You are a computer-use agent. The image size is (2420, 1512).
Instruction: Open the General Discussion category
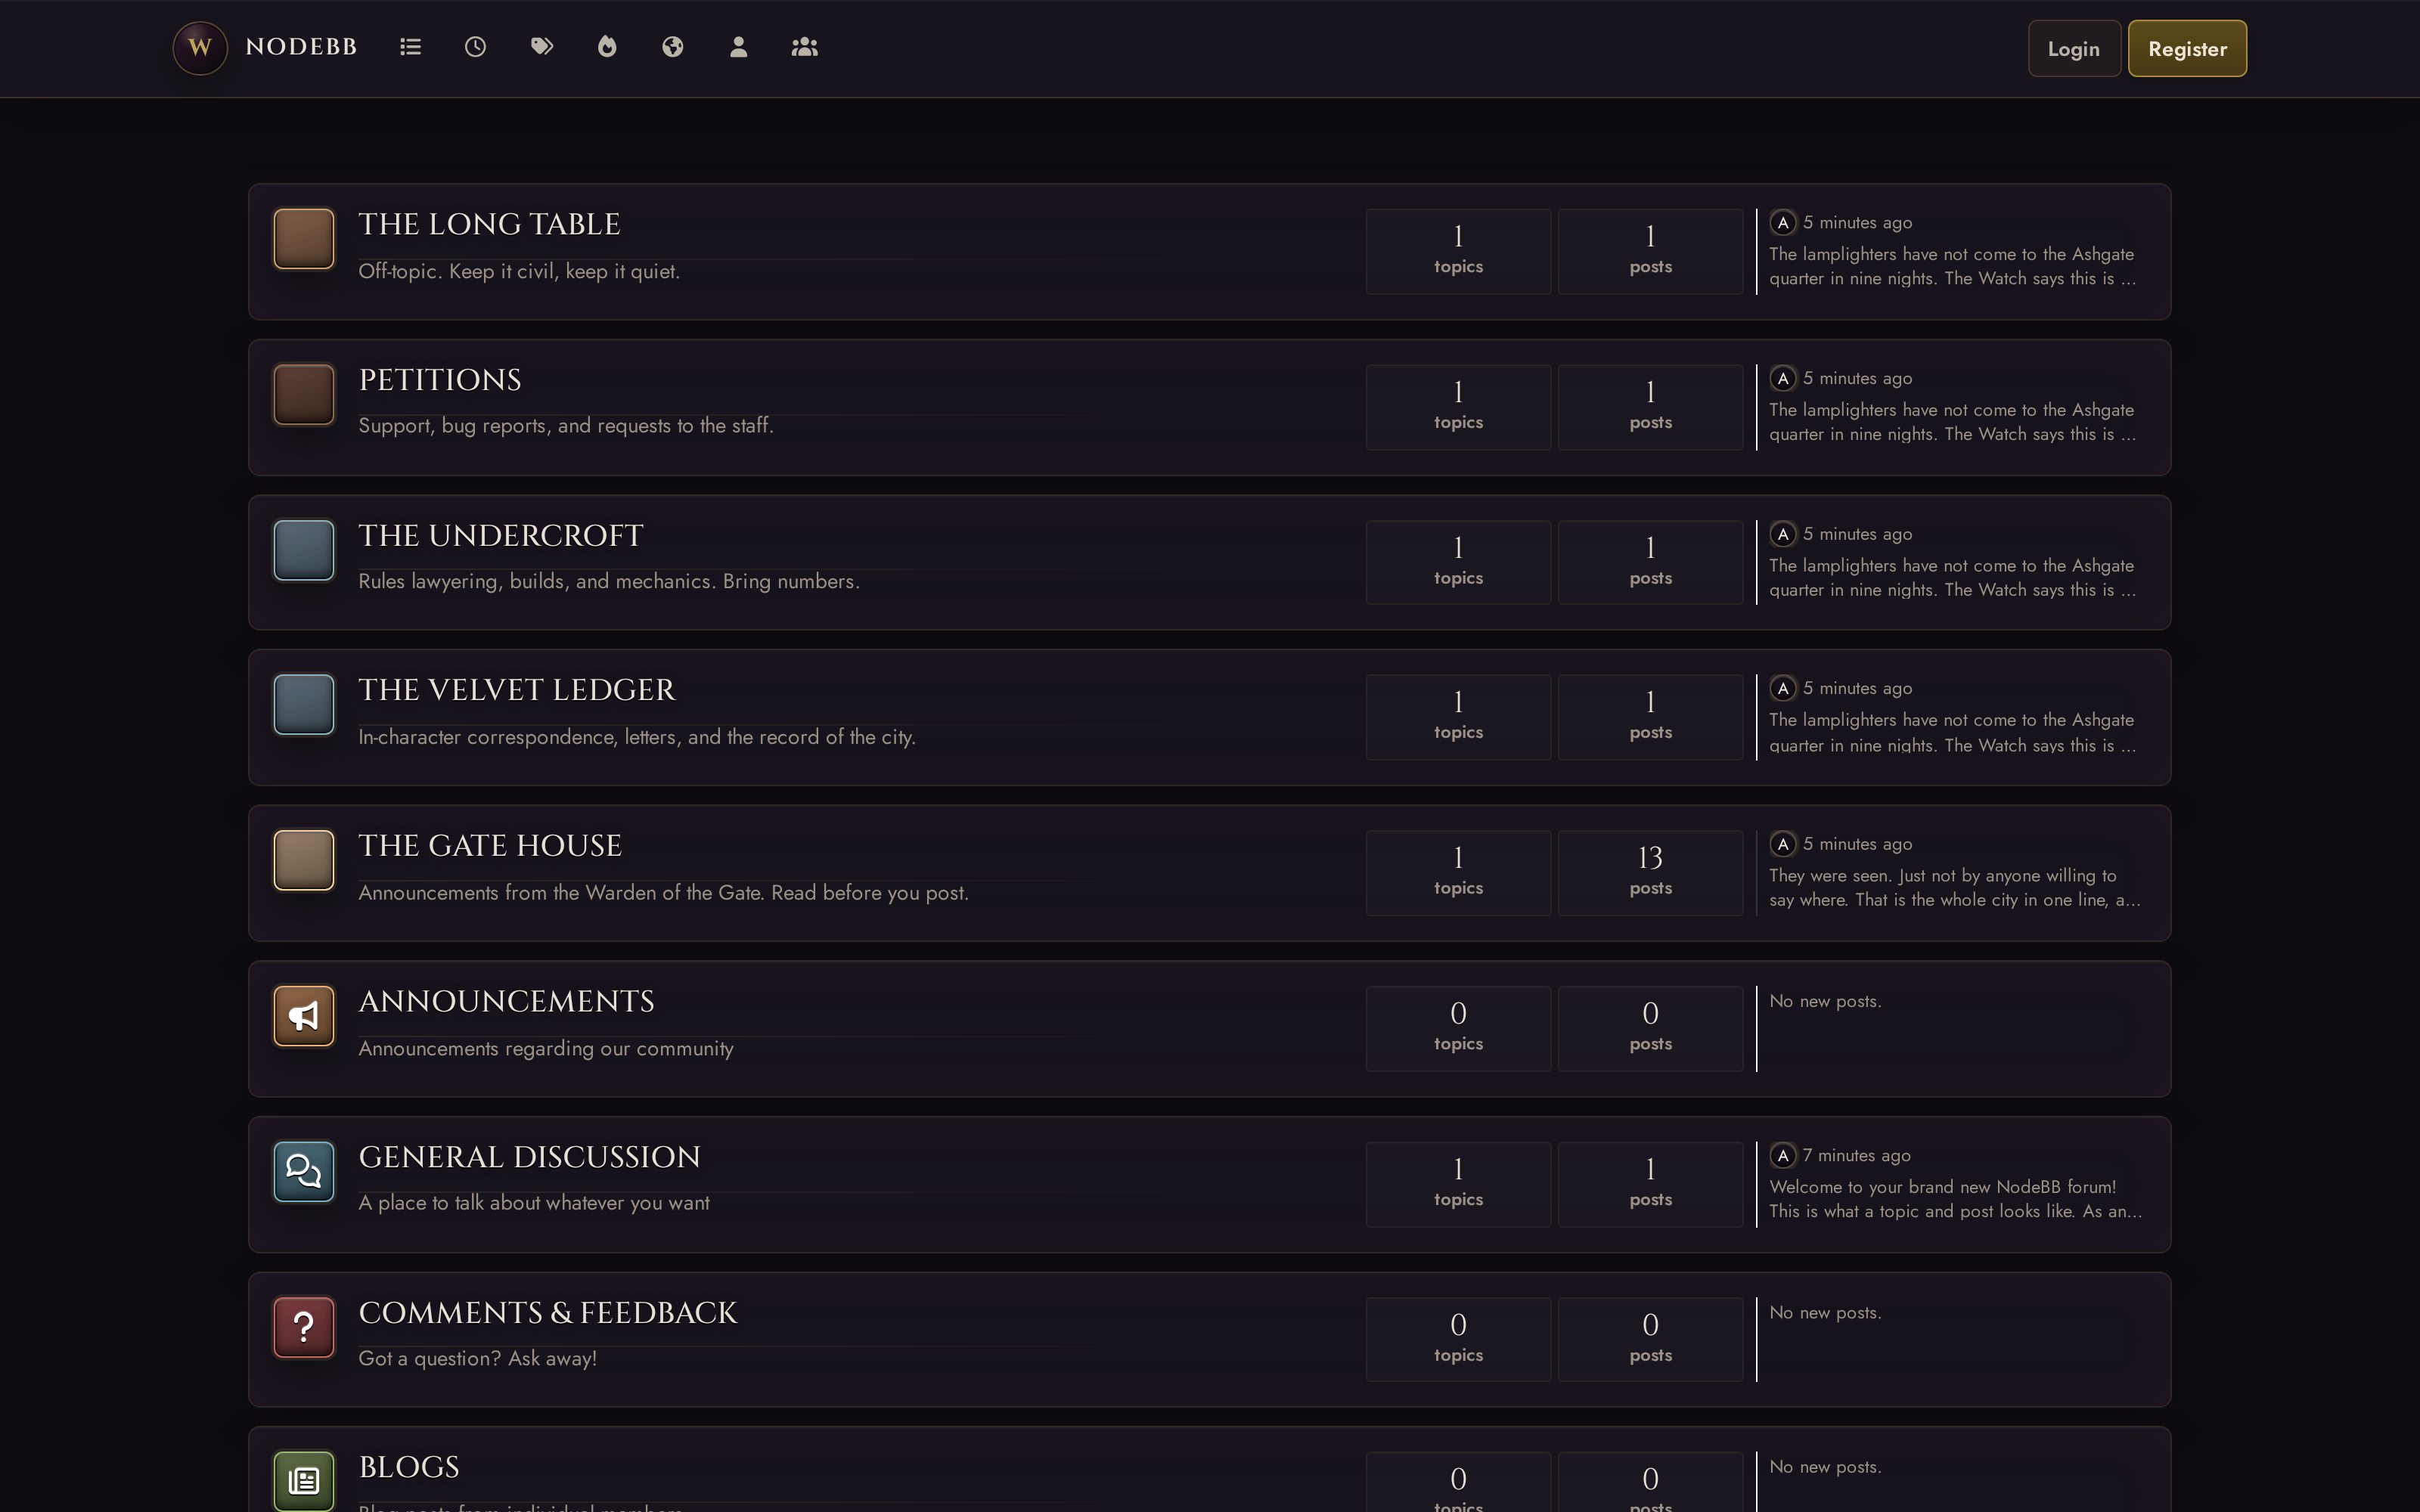529,1157
